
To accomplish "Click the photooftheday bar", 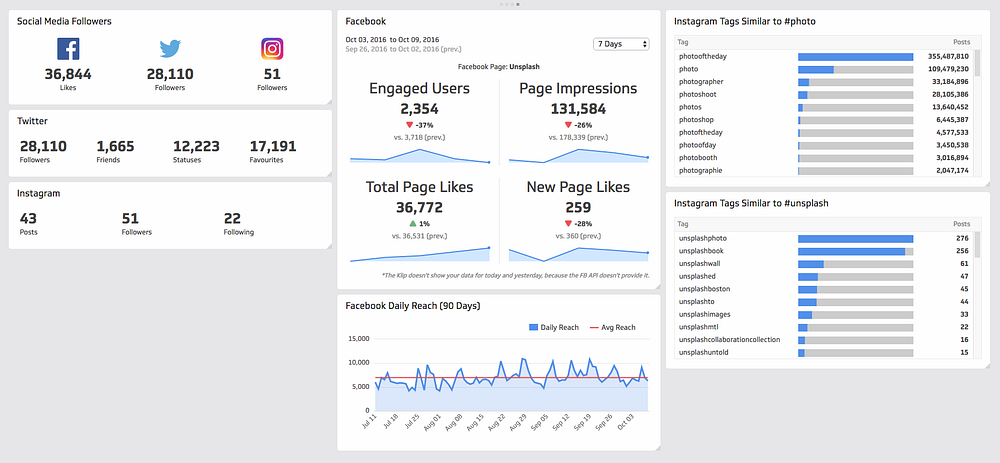I will pyautogui.click(x=855, y=57).
